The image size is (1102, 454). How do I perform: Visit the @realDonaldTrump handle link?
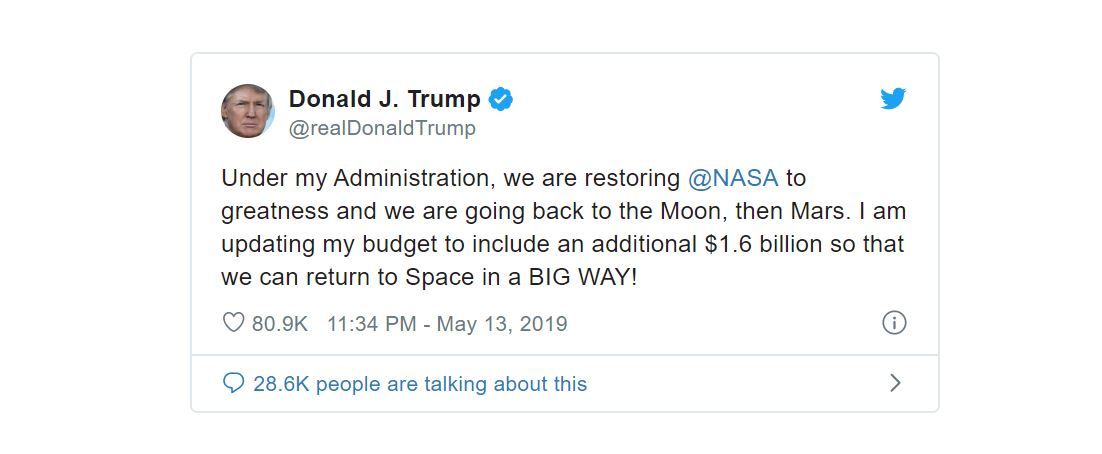pos(382,129)
